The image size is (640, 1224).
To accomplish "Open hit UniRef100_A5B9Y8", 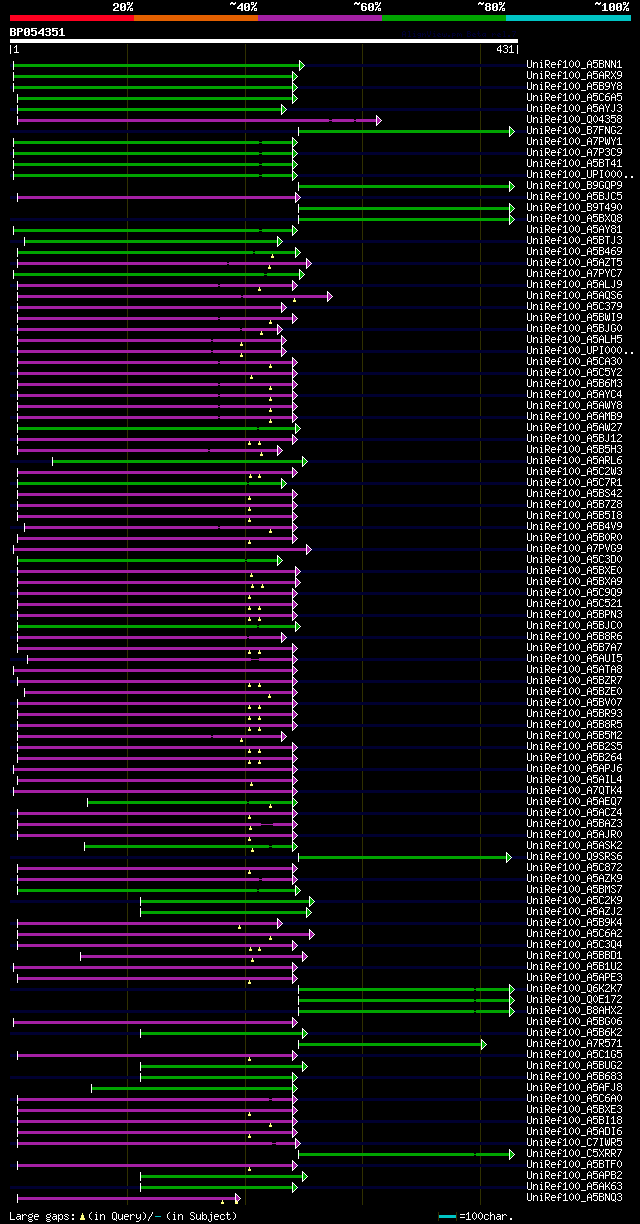I will (x=574, y=87).
